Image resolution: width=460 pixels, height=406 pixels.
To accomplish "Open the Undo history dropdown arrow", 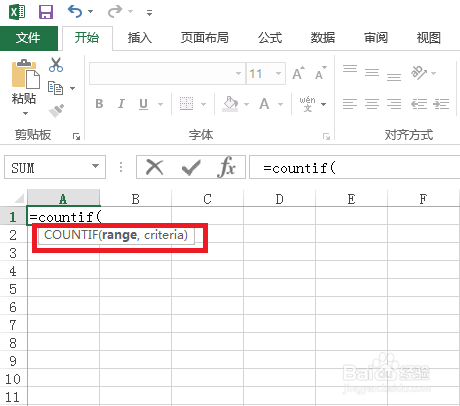I will 90,12.
